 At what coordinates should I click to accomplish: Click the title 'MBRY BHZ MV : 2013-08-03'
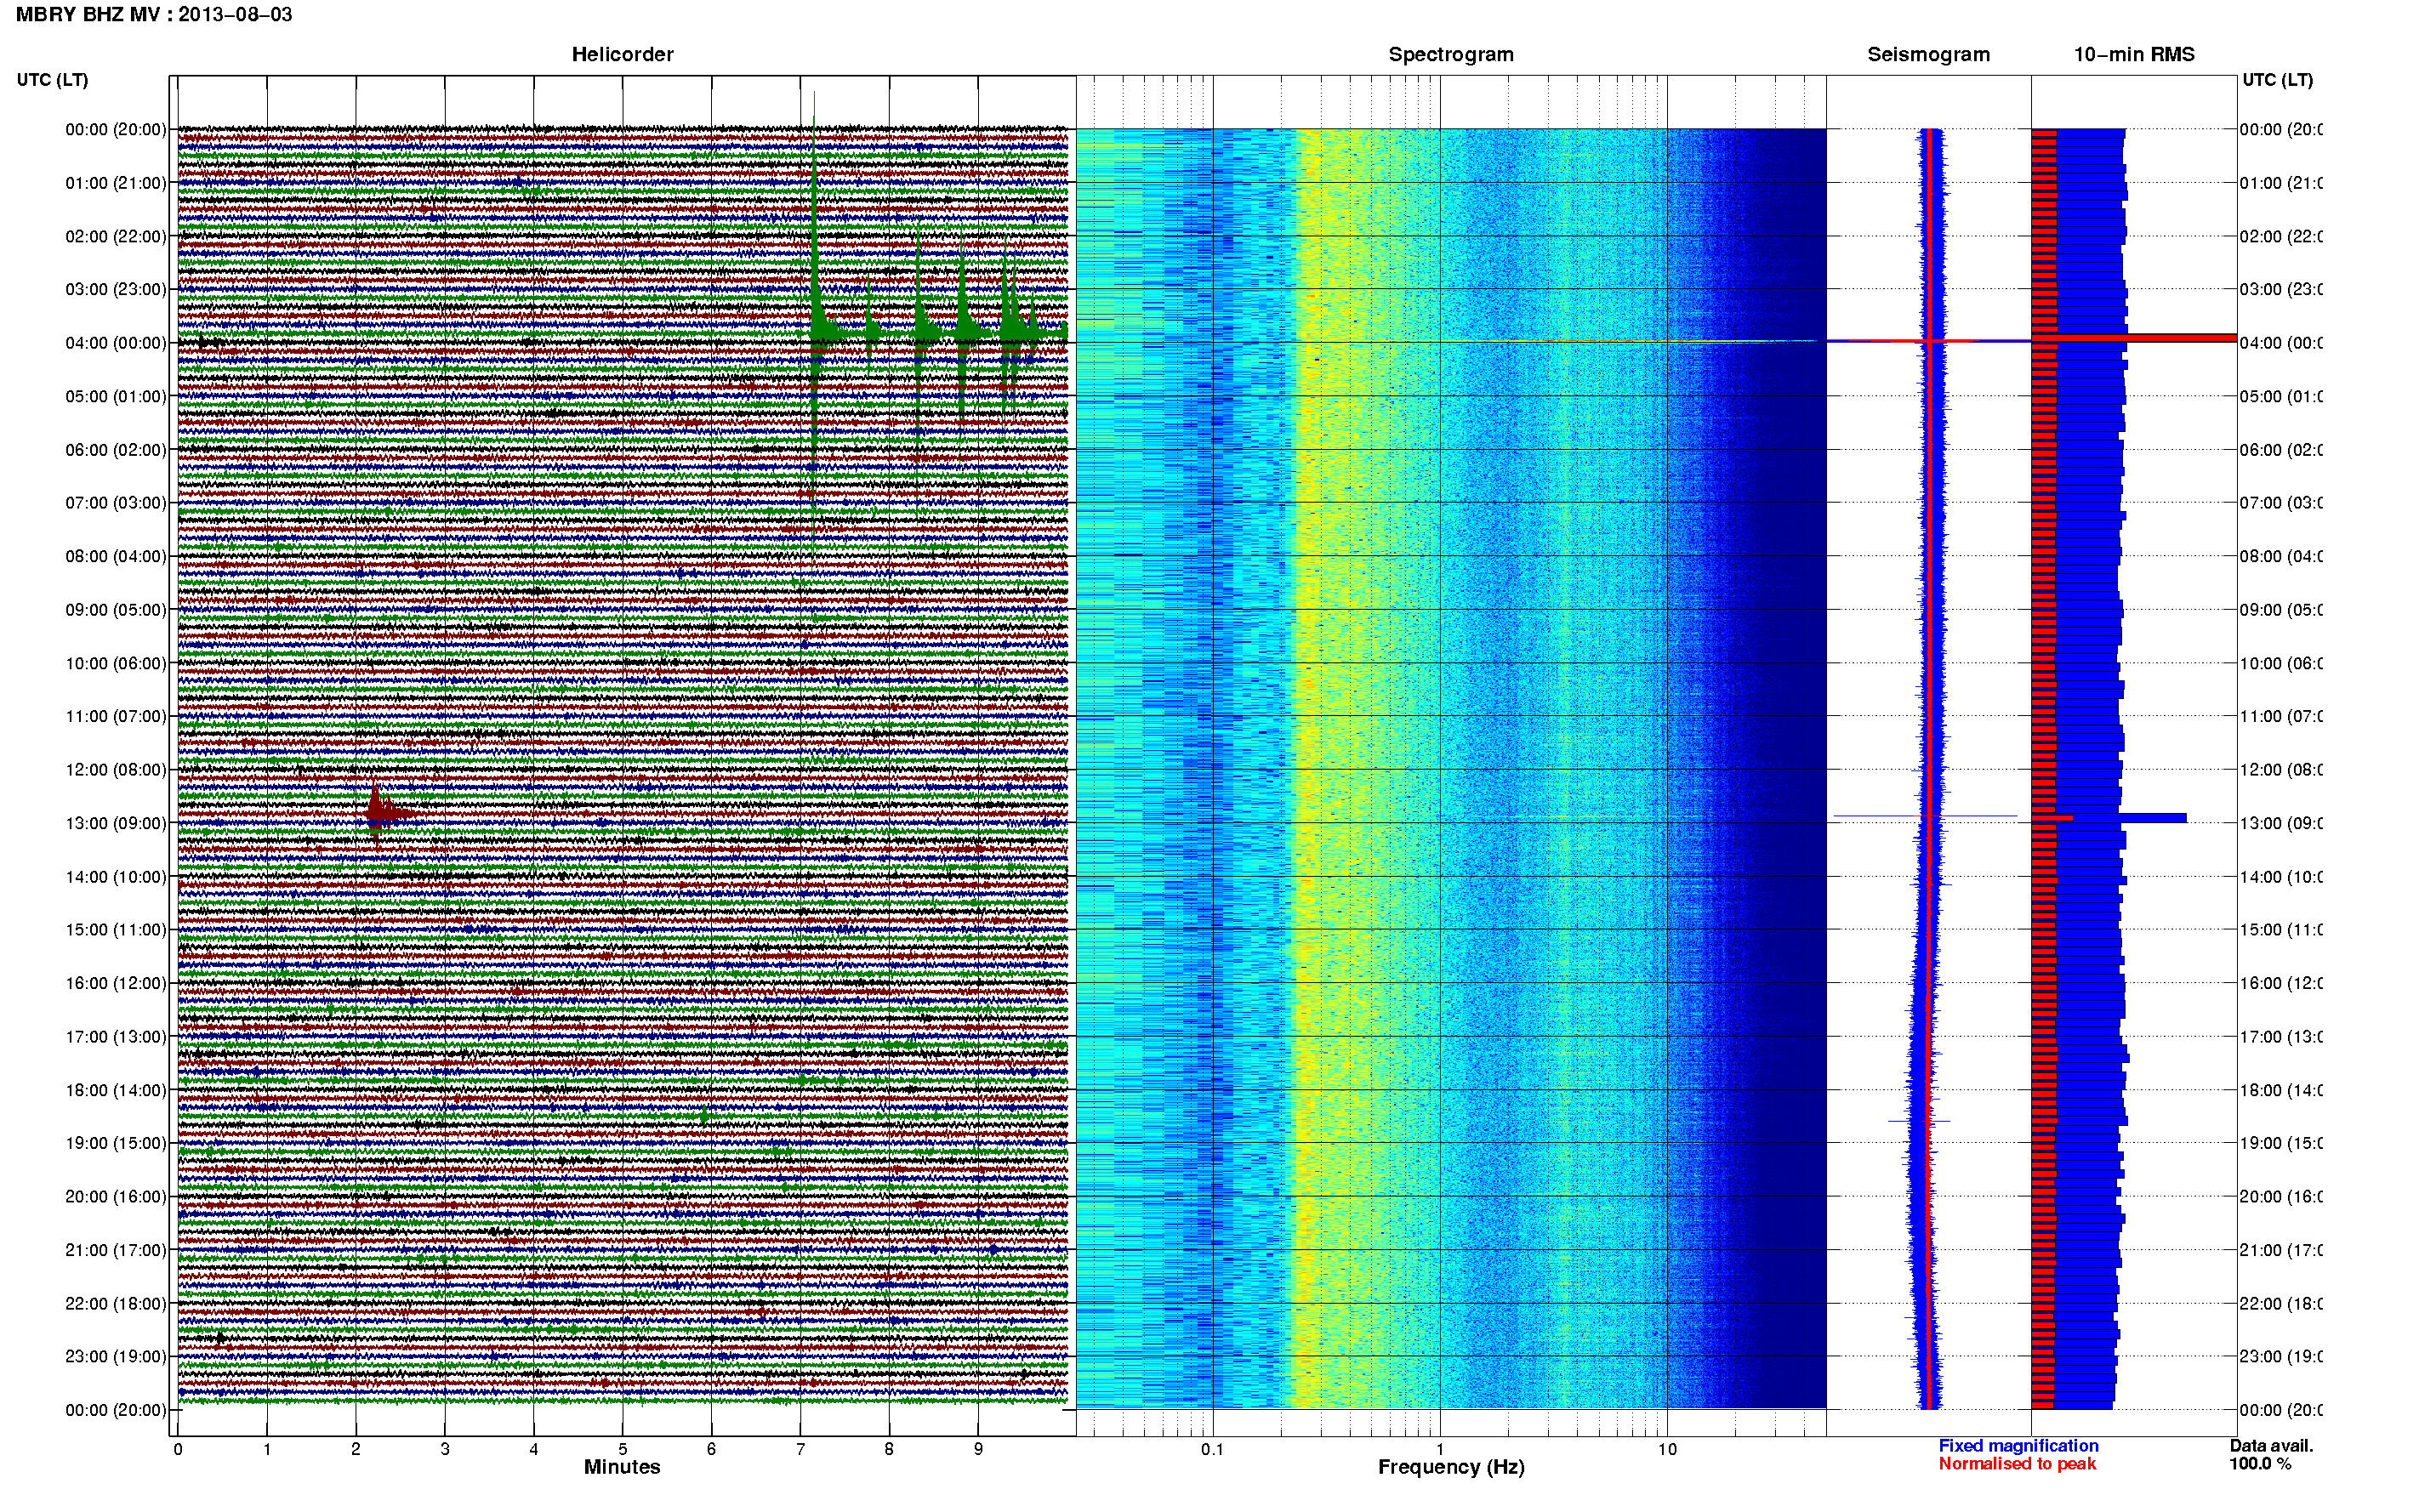tap(154, 15)
